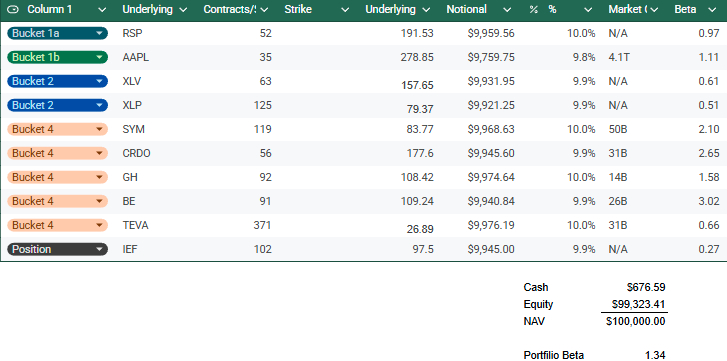Select the XLP ticker cell

132,105
